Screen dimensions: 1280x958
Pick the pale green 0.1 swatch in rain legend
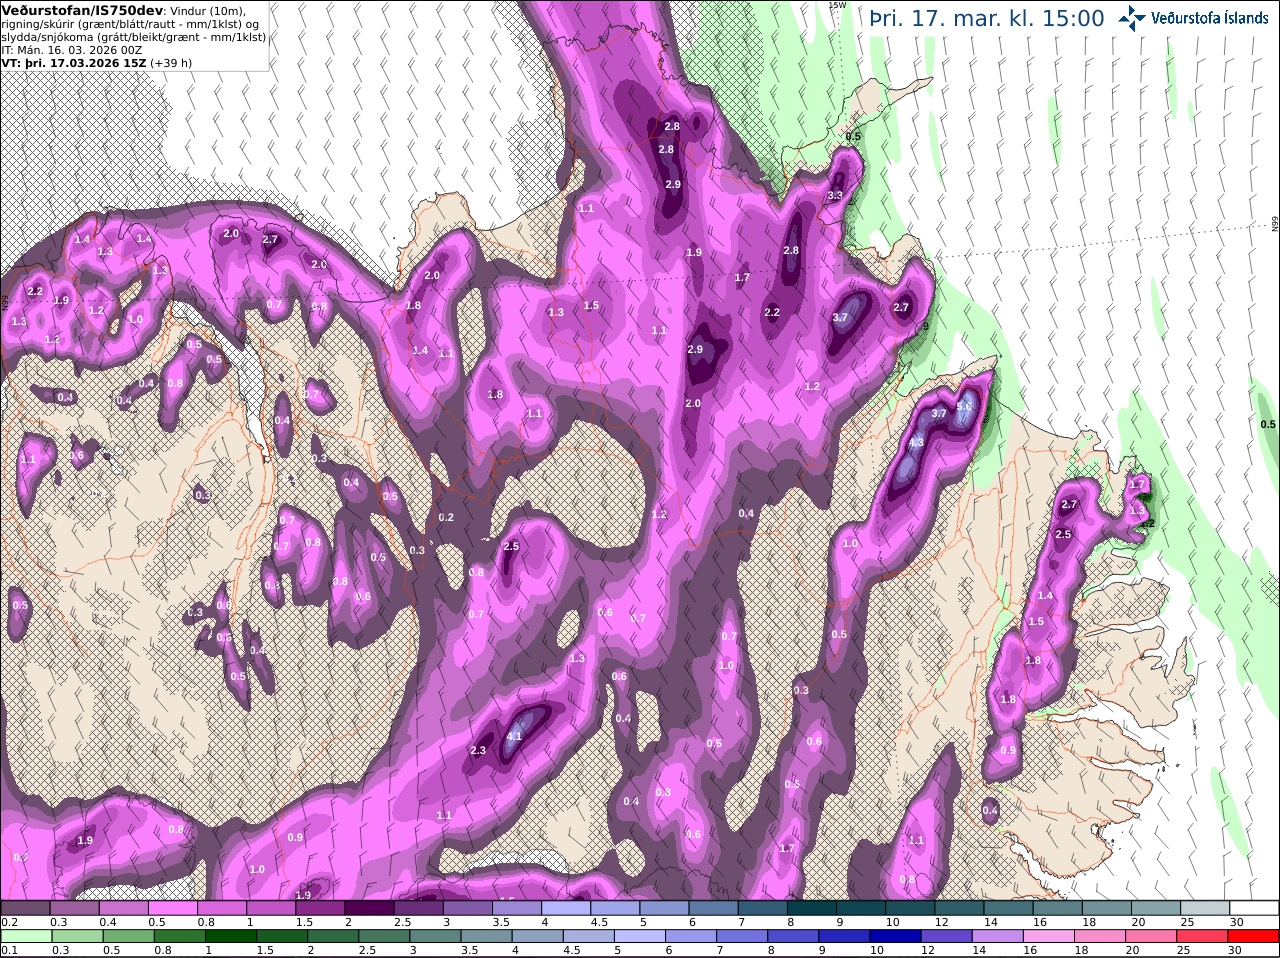[26, 936]
